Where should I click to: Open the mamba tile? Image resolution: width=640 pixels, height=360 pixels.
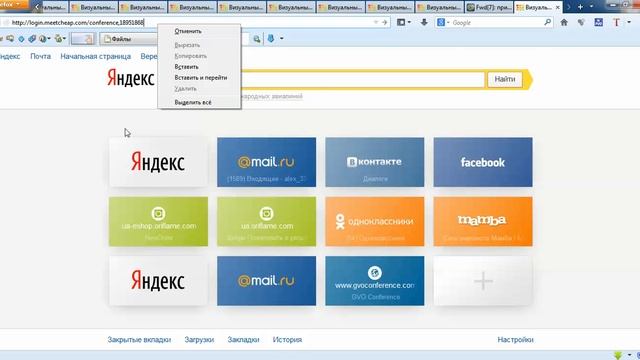point(483,221)
